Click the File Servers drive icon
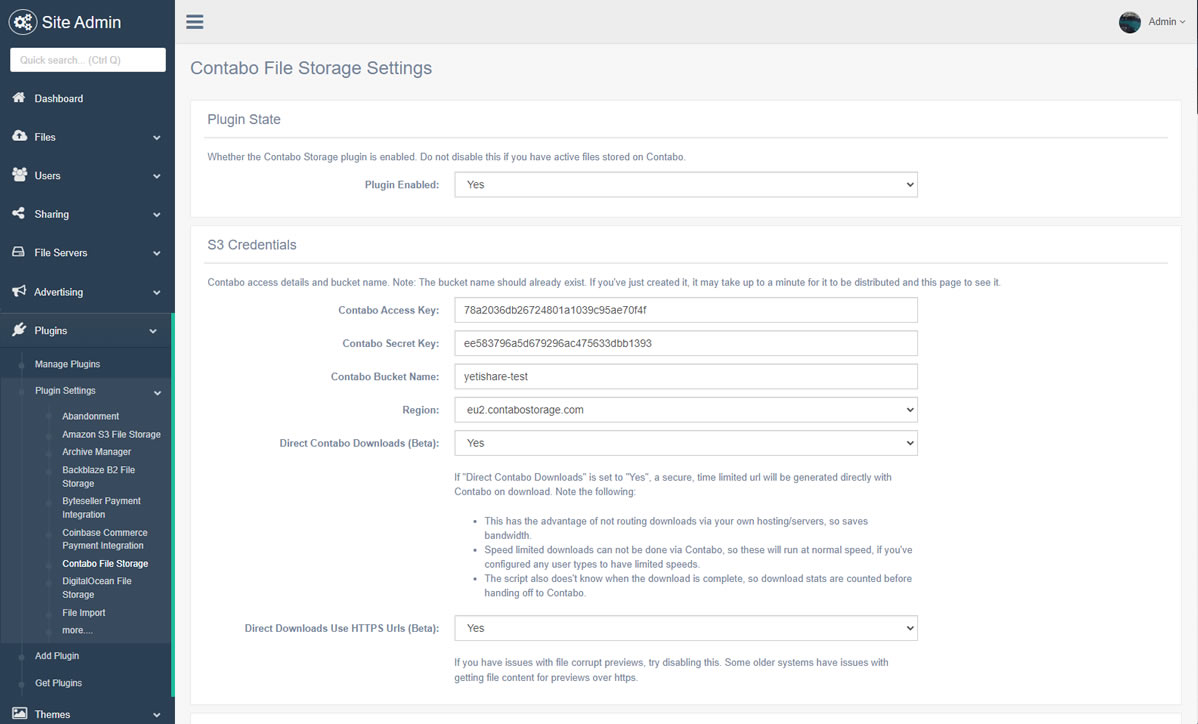This screenshot has width=1198, height=724. [x=18, y=252]
